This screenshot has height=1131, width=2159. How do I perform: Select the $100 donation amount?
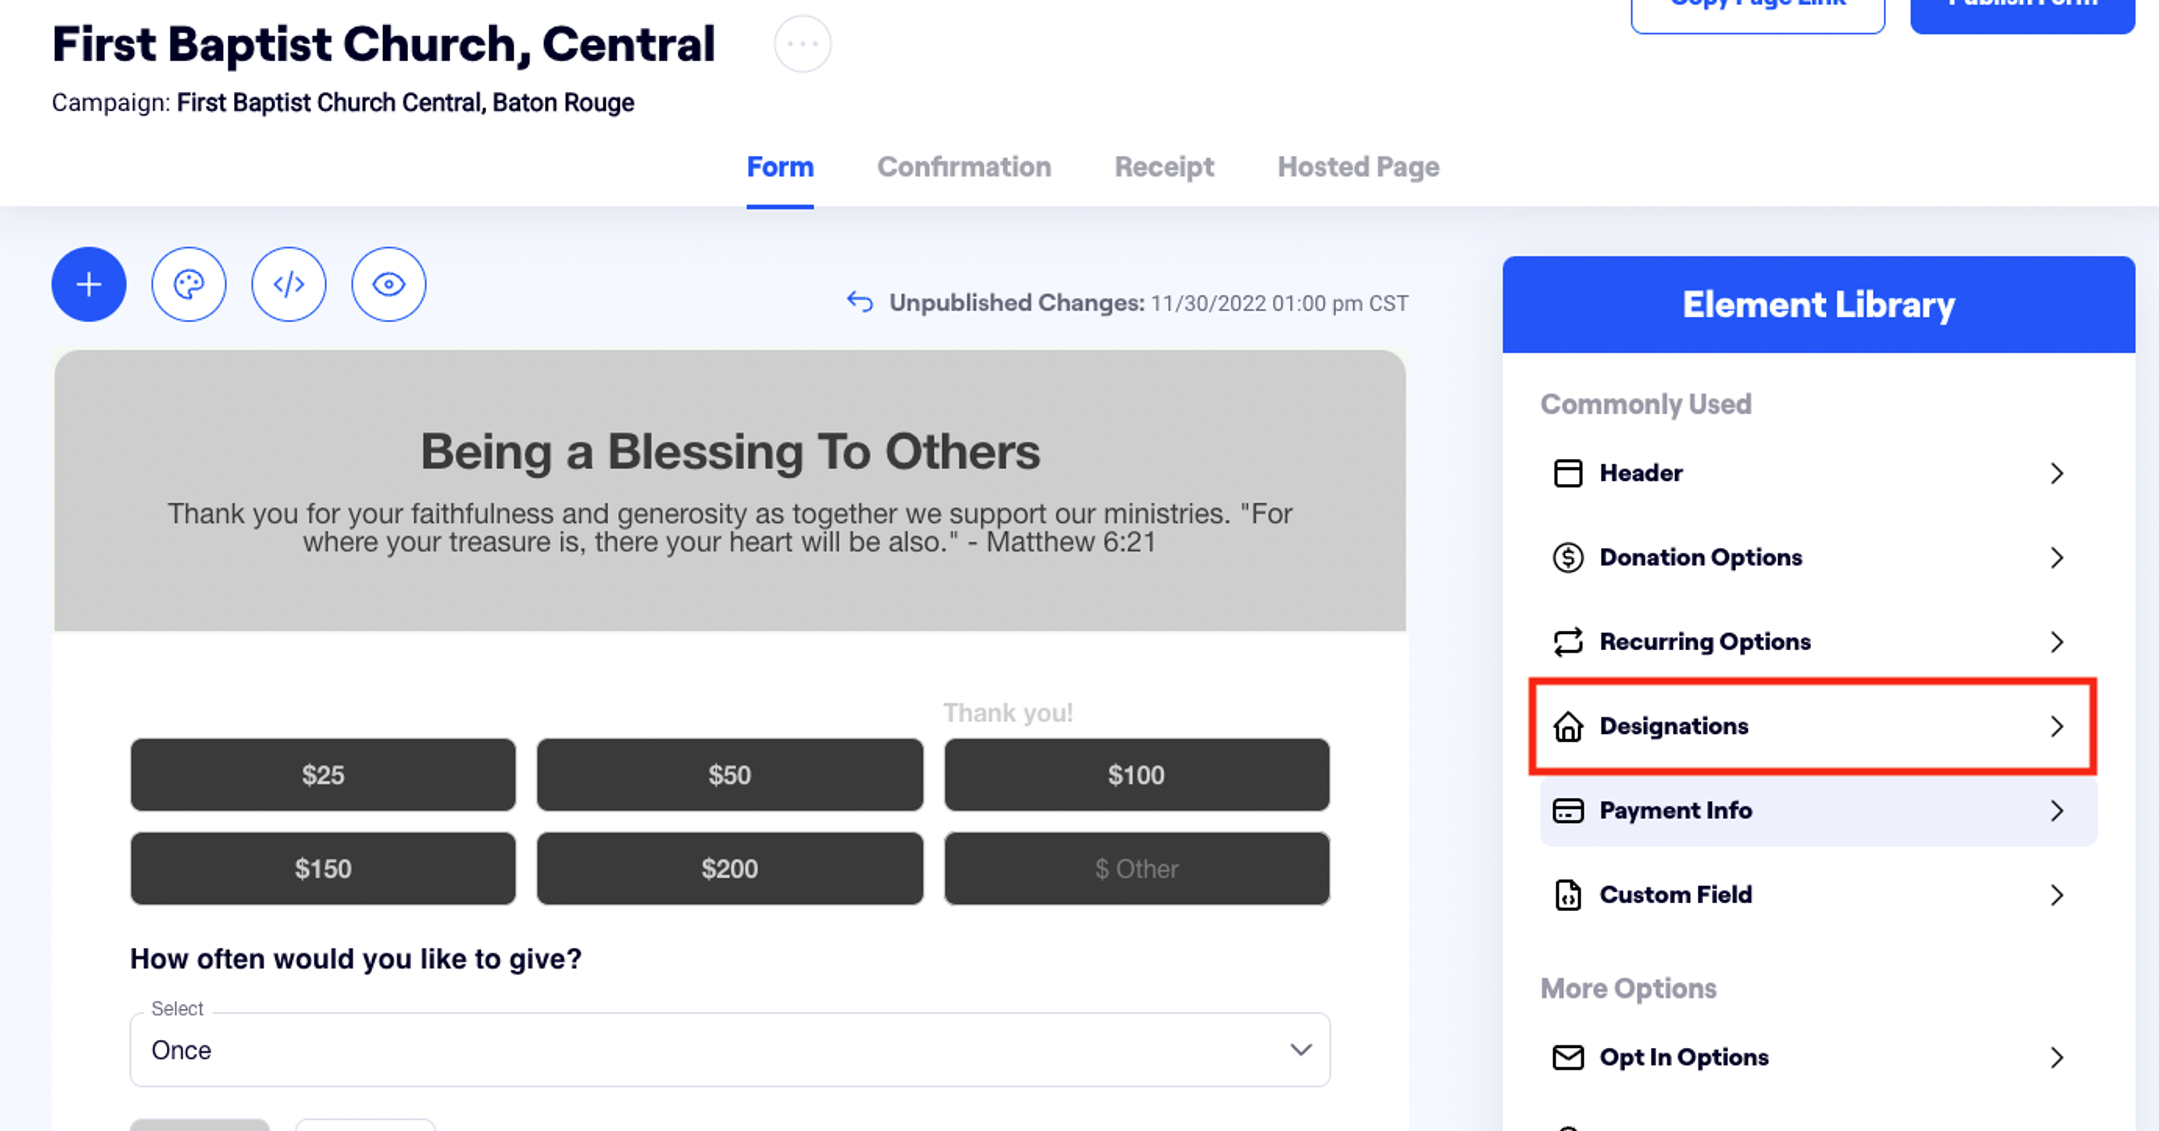(x=1137, y=775)
